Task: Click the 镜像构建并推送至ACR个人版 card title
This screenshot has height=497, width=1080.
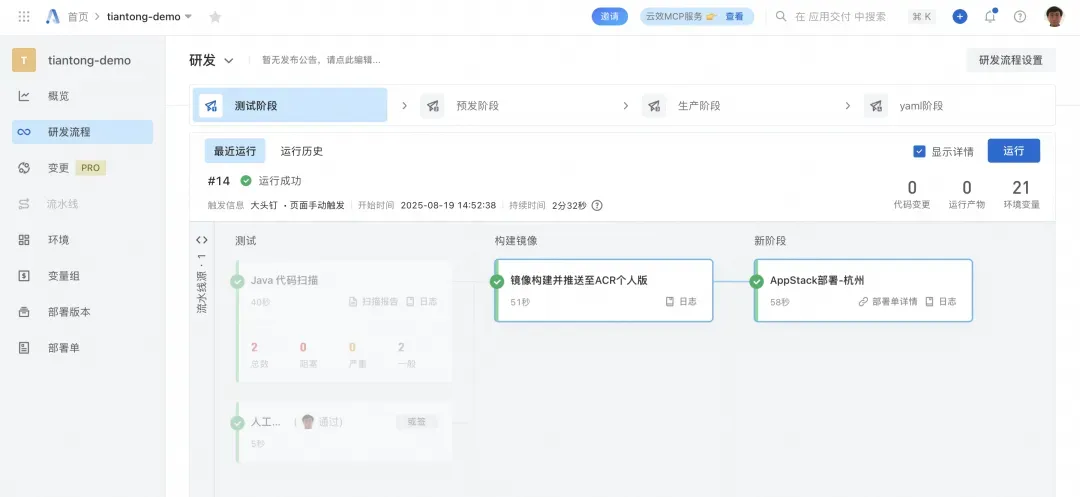Action: pos(579,280)
